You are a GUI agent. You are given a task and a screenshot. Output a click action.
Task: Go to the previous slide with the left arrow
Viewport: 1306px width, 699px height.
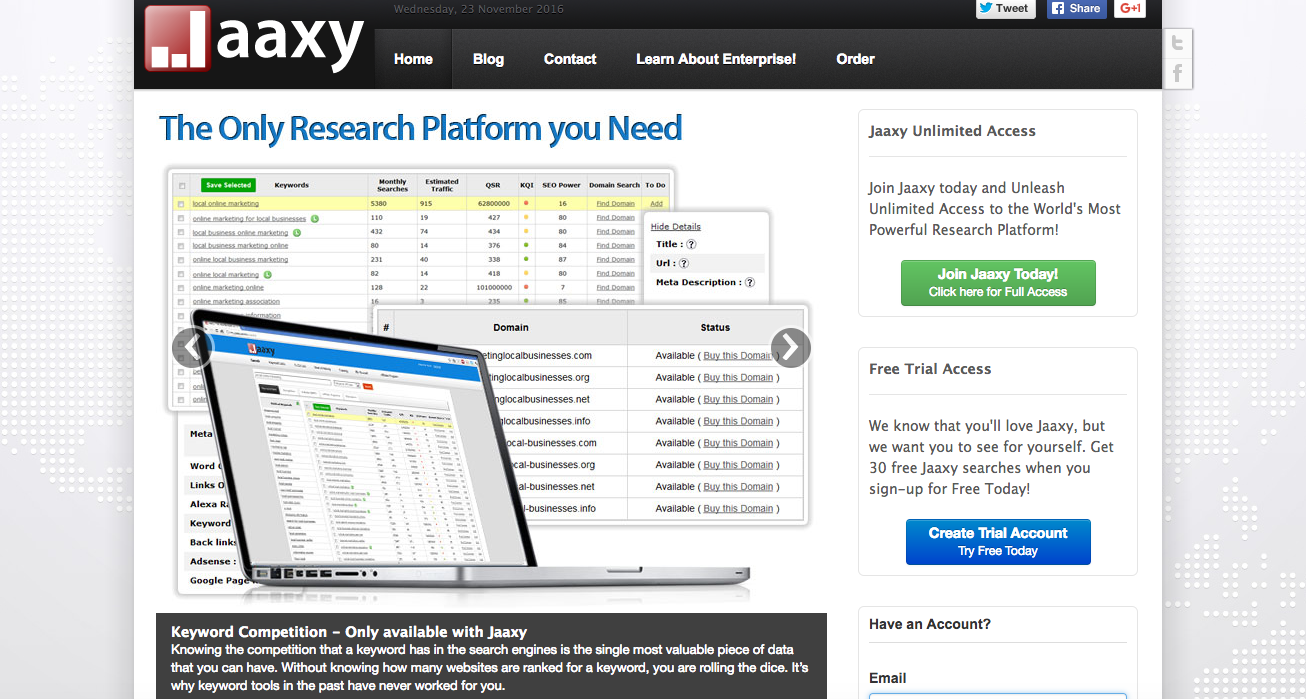pos(192,348)
